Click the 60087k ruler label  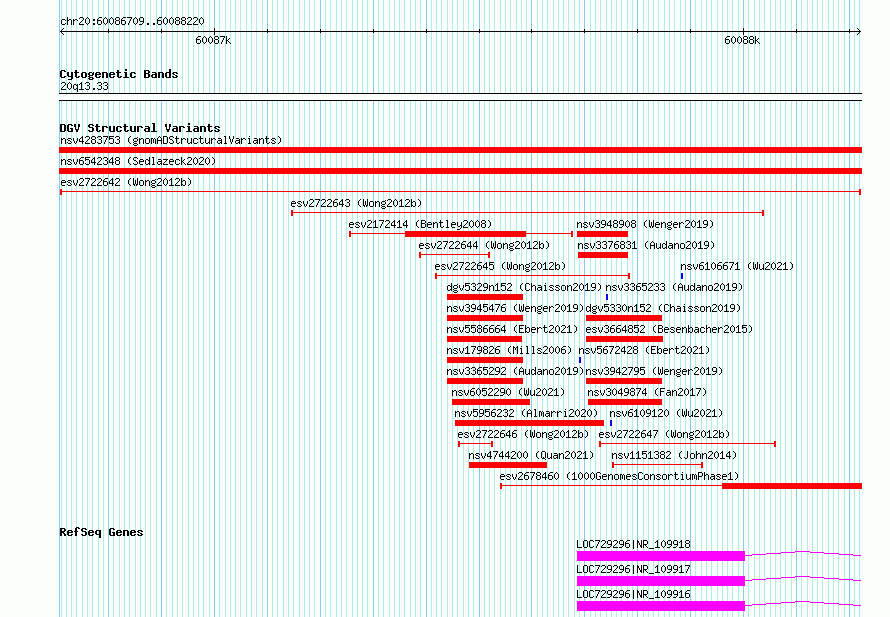(213, 40)
